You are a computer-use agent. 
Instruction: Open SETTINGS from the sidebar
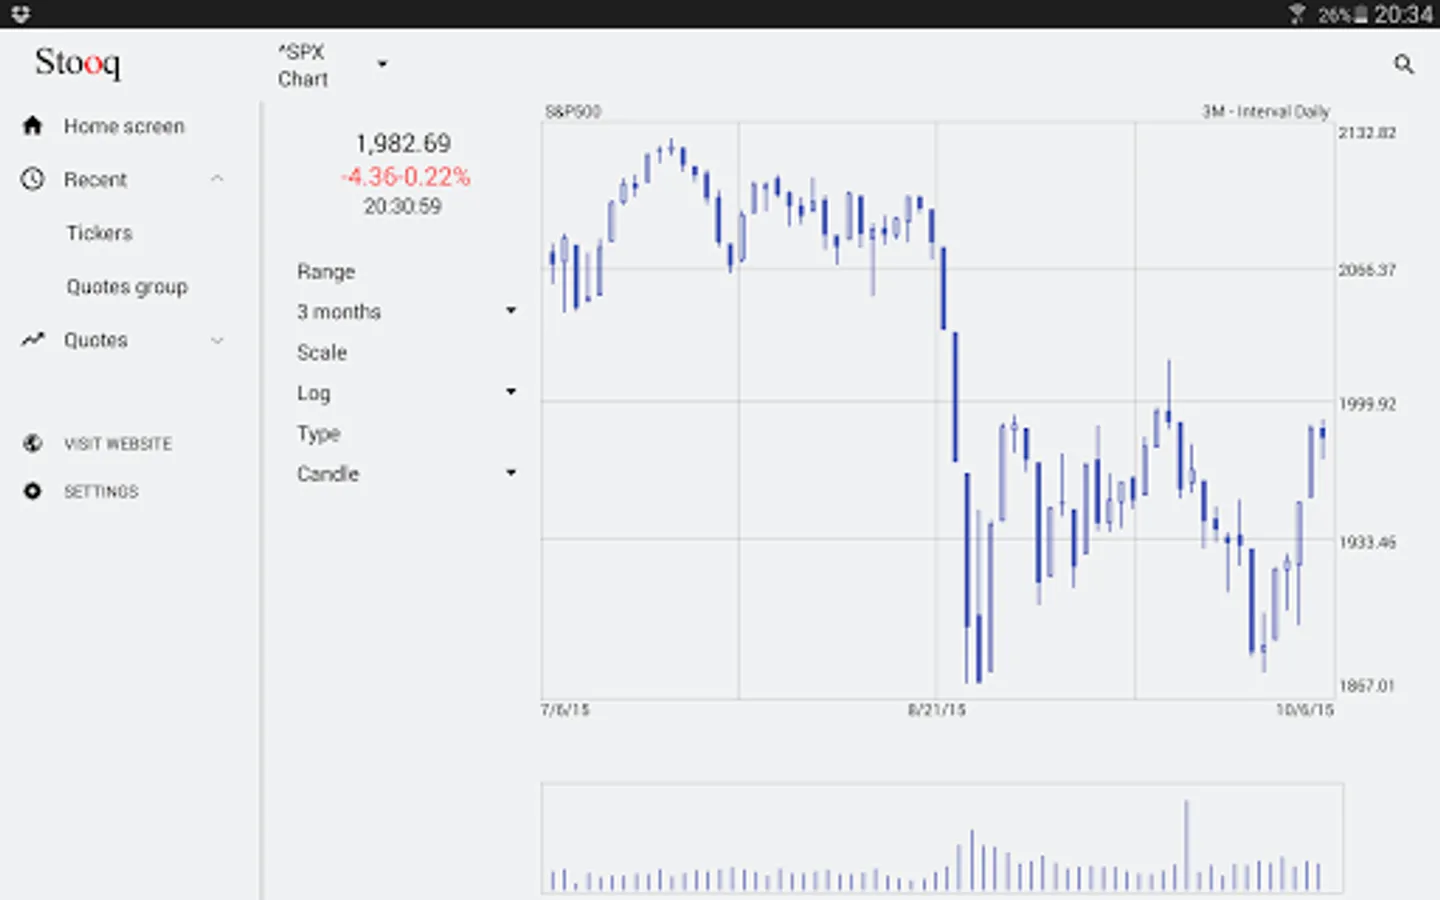pyautogui.click(x=101, y=491)
